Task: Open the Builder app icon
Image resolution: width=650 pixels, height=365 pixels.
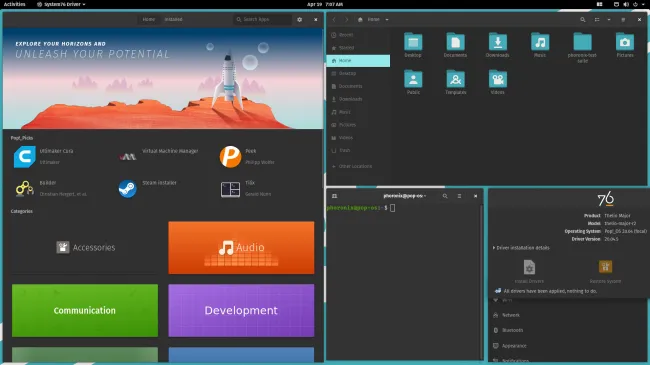Action: pos(24,188)
